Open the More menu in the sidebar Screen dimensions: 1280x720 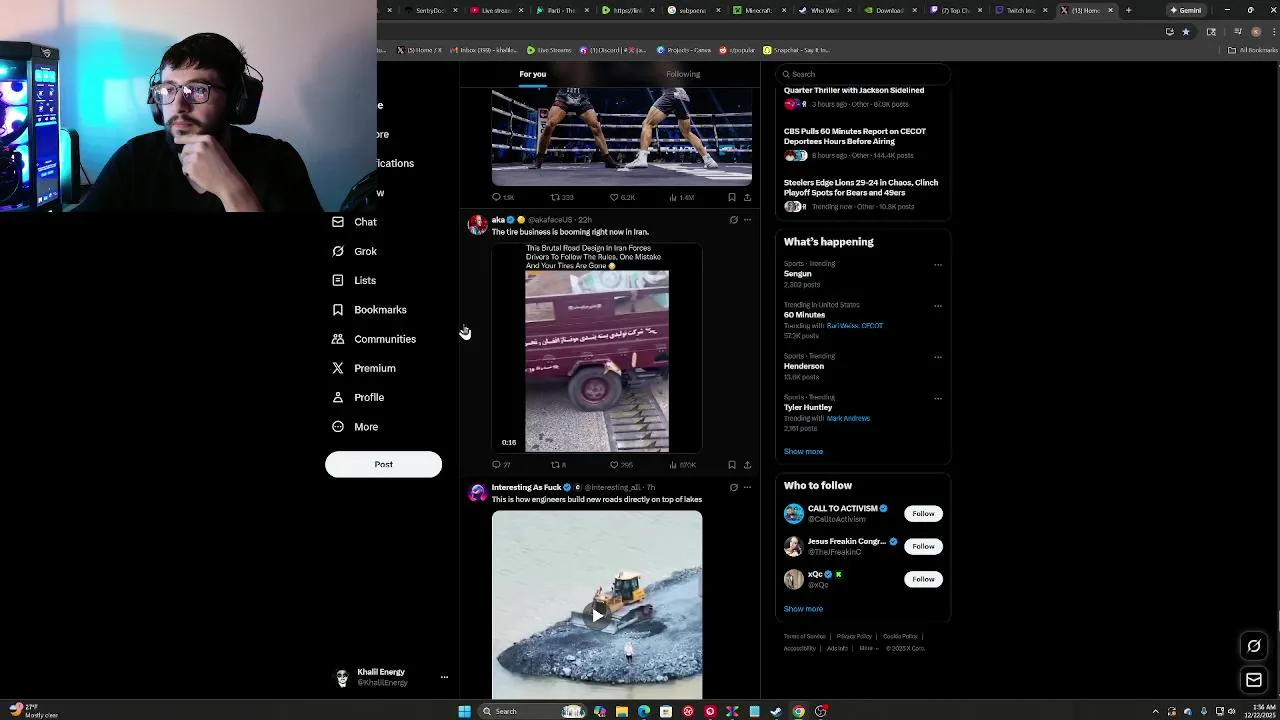tap(355, 427)
